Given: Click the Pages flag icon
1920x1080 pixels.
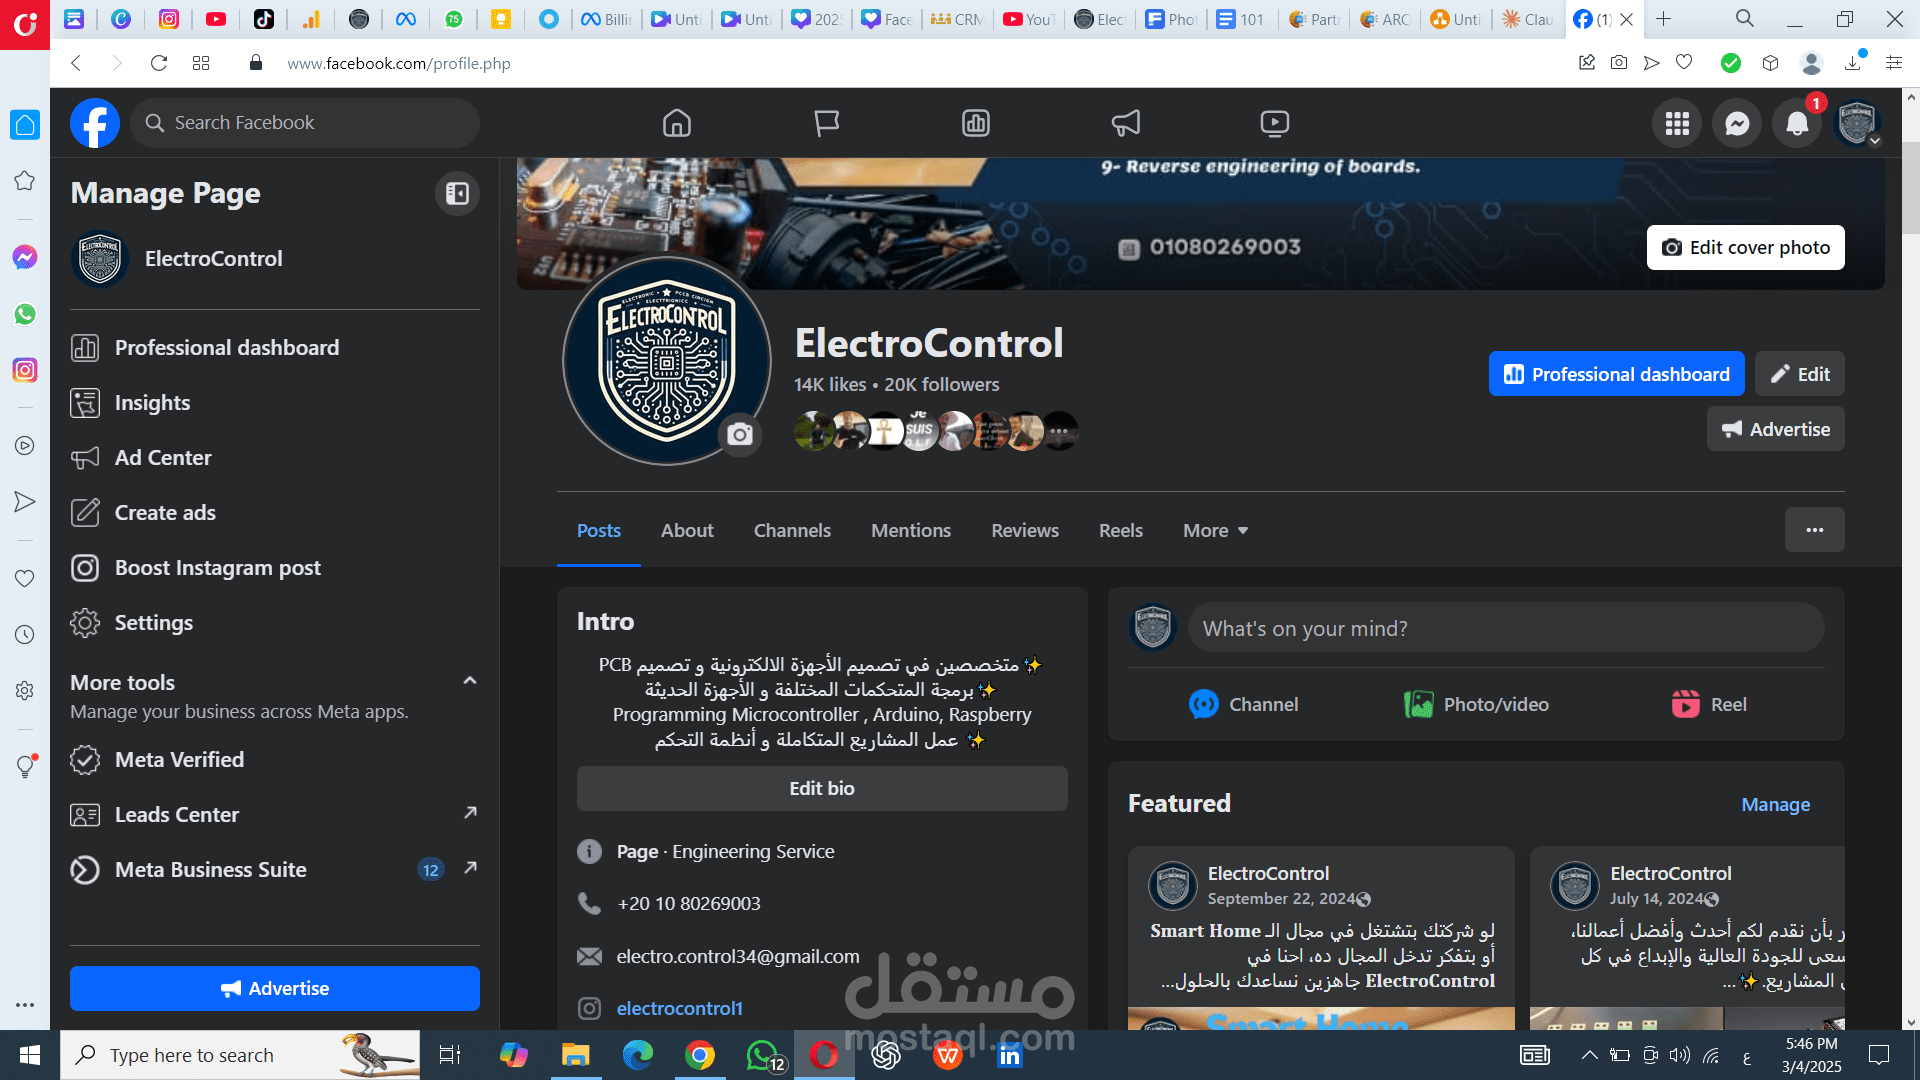Looking at the screenshot, I should [826, 123].
